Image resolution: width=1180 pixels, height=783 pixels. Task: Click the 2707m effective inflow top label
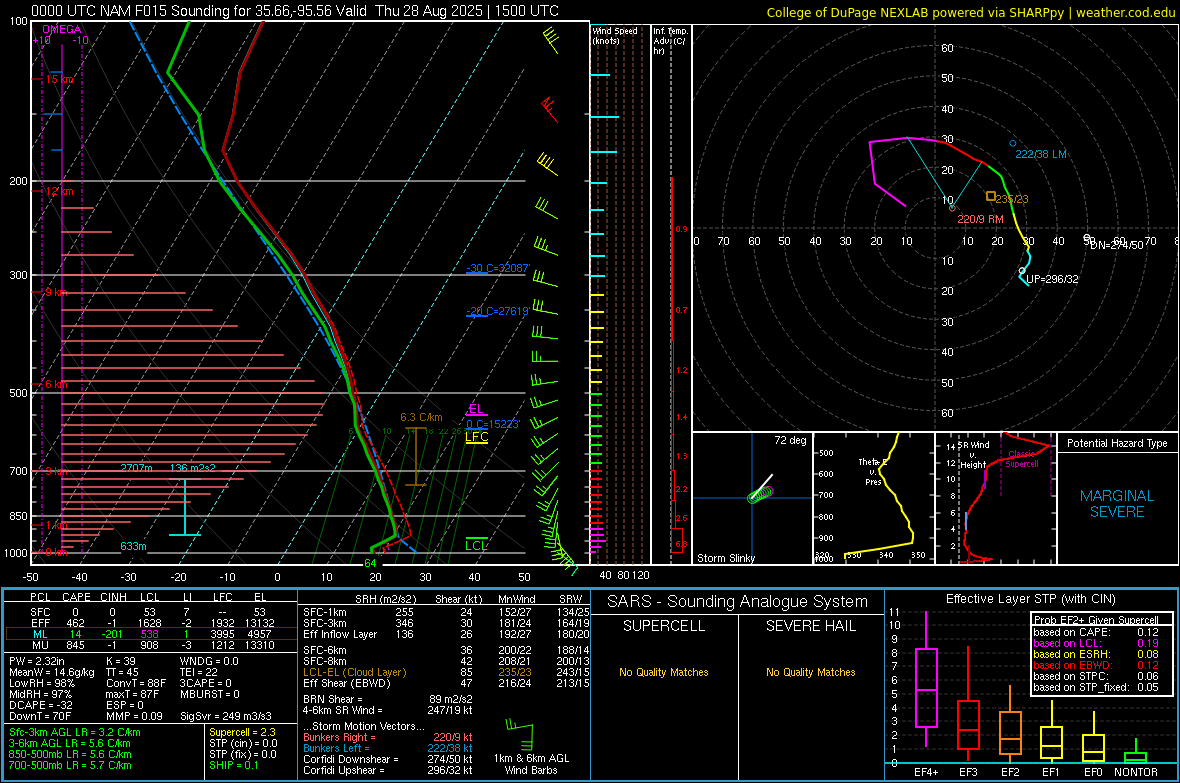click(x=136, y=468)
